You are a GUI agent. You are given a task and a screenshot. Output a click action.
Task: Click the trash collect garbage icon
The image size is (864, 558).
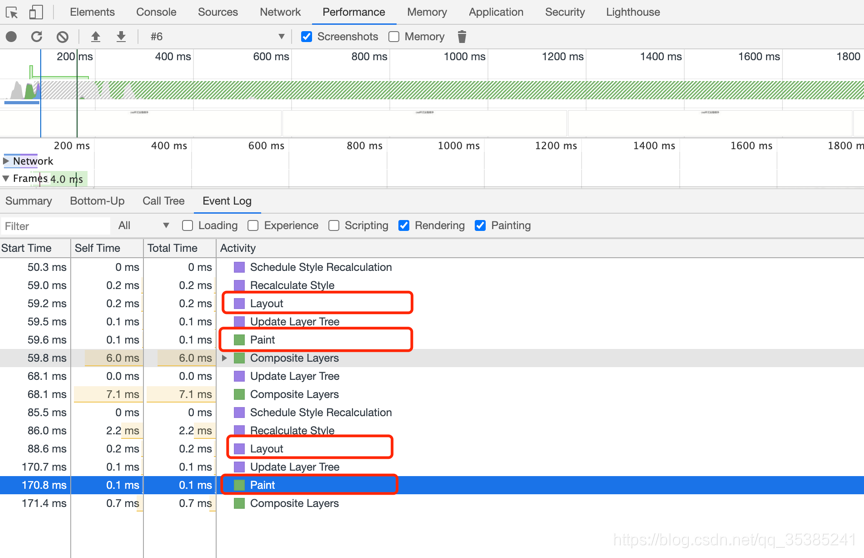[x=462, y=36]
